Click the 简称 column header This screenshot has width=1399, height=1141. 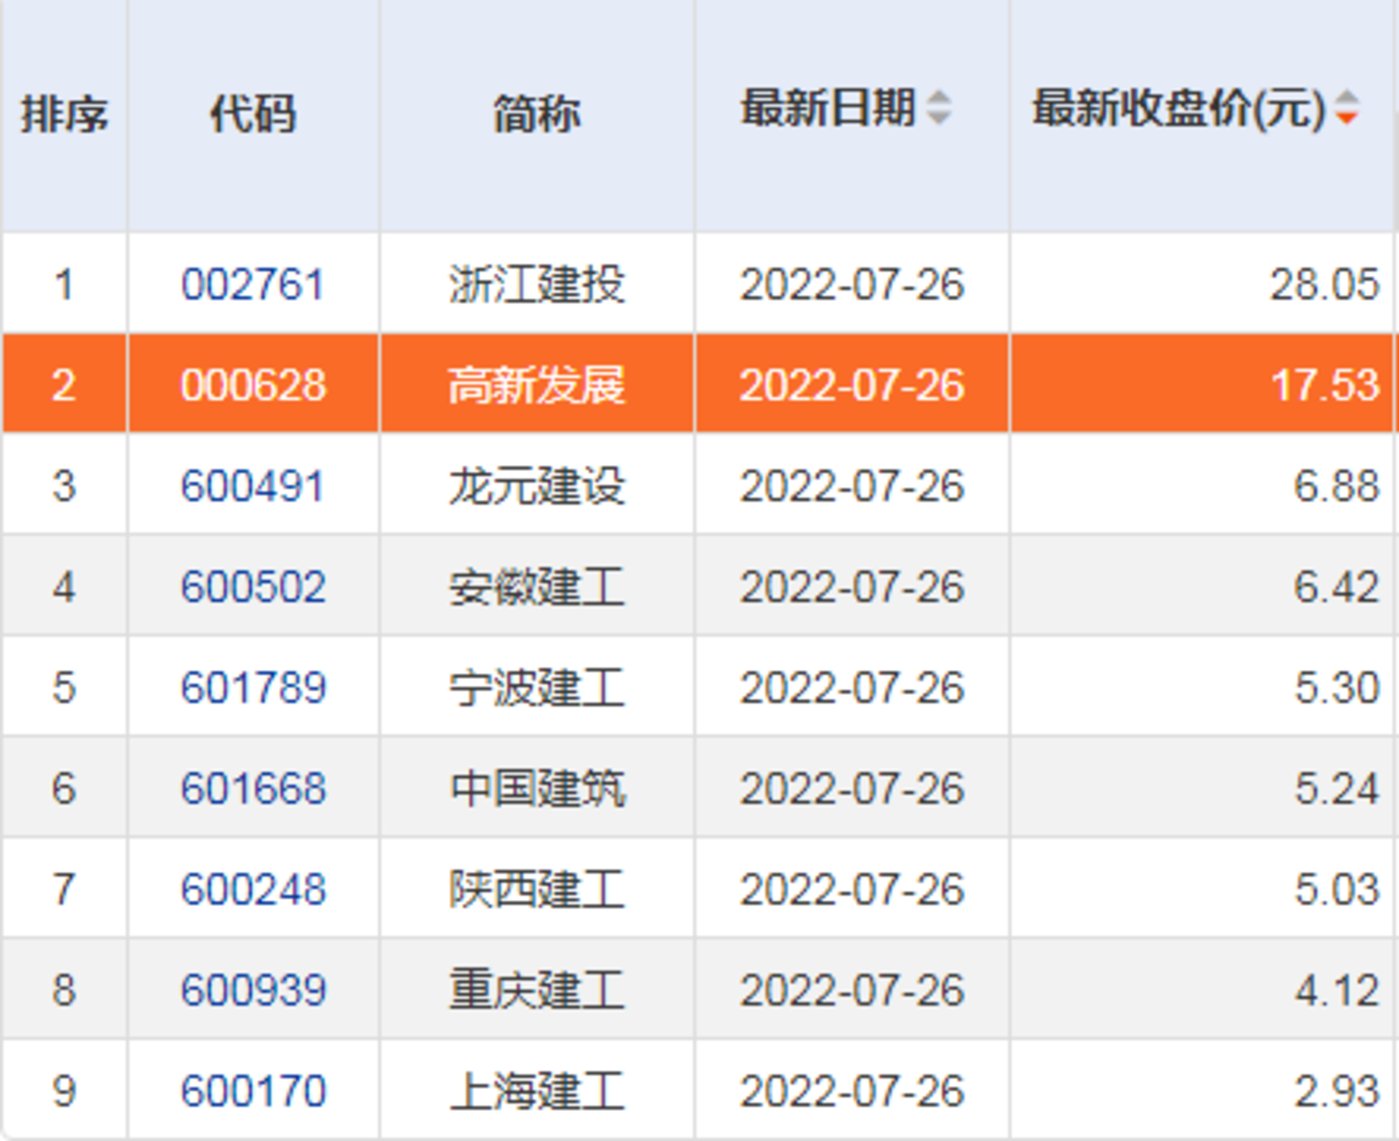(x=537, y=113)
